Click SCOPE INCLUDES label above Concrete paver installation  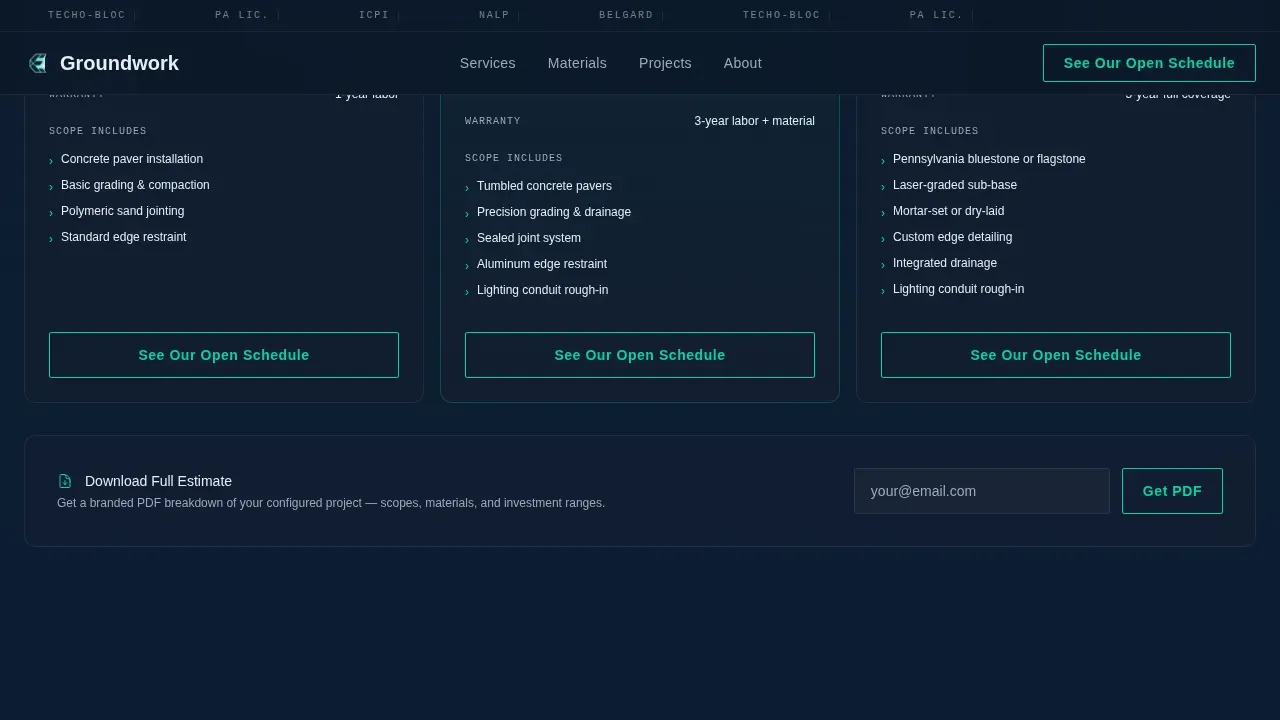point(98,131)
